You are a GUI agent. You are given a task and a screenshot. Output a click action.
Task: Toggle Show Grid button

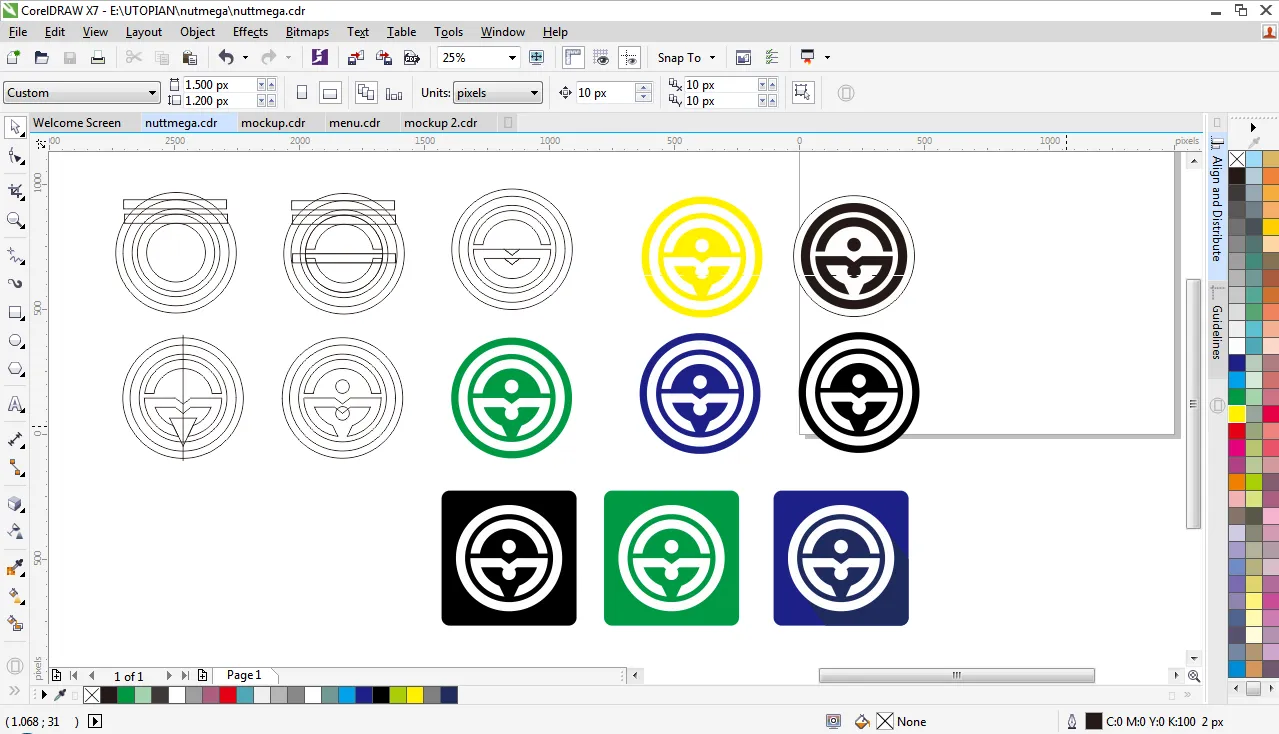(601, 58)
